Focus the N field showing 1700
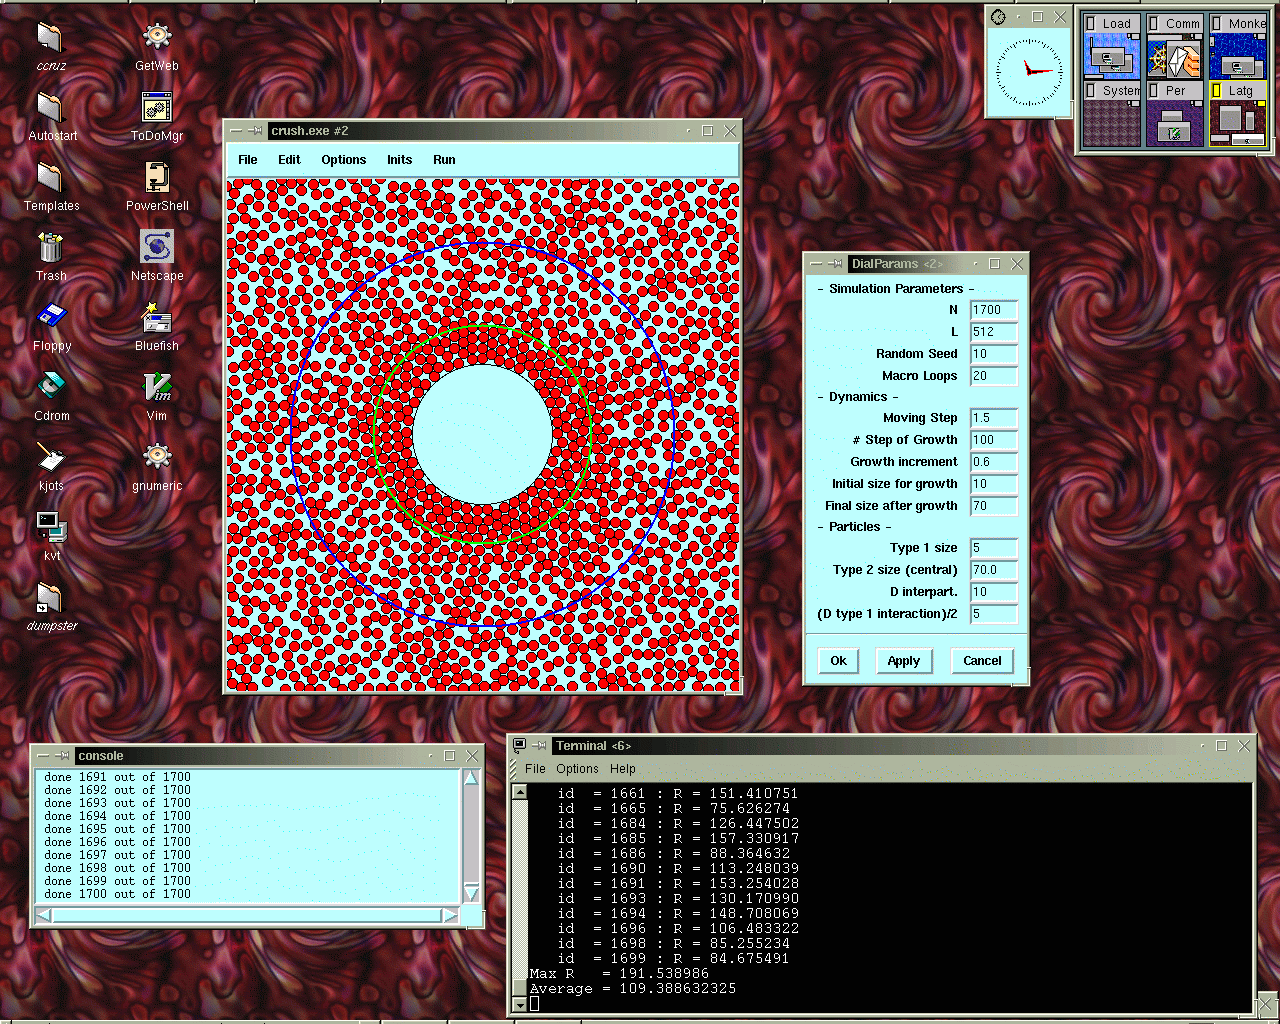The image size is (1280, 1024). tap(994, 310)
